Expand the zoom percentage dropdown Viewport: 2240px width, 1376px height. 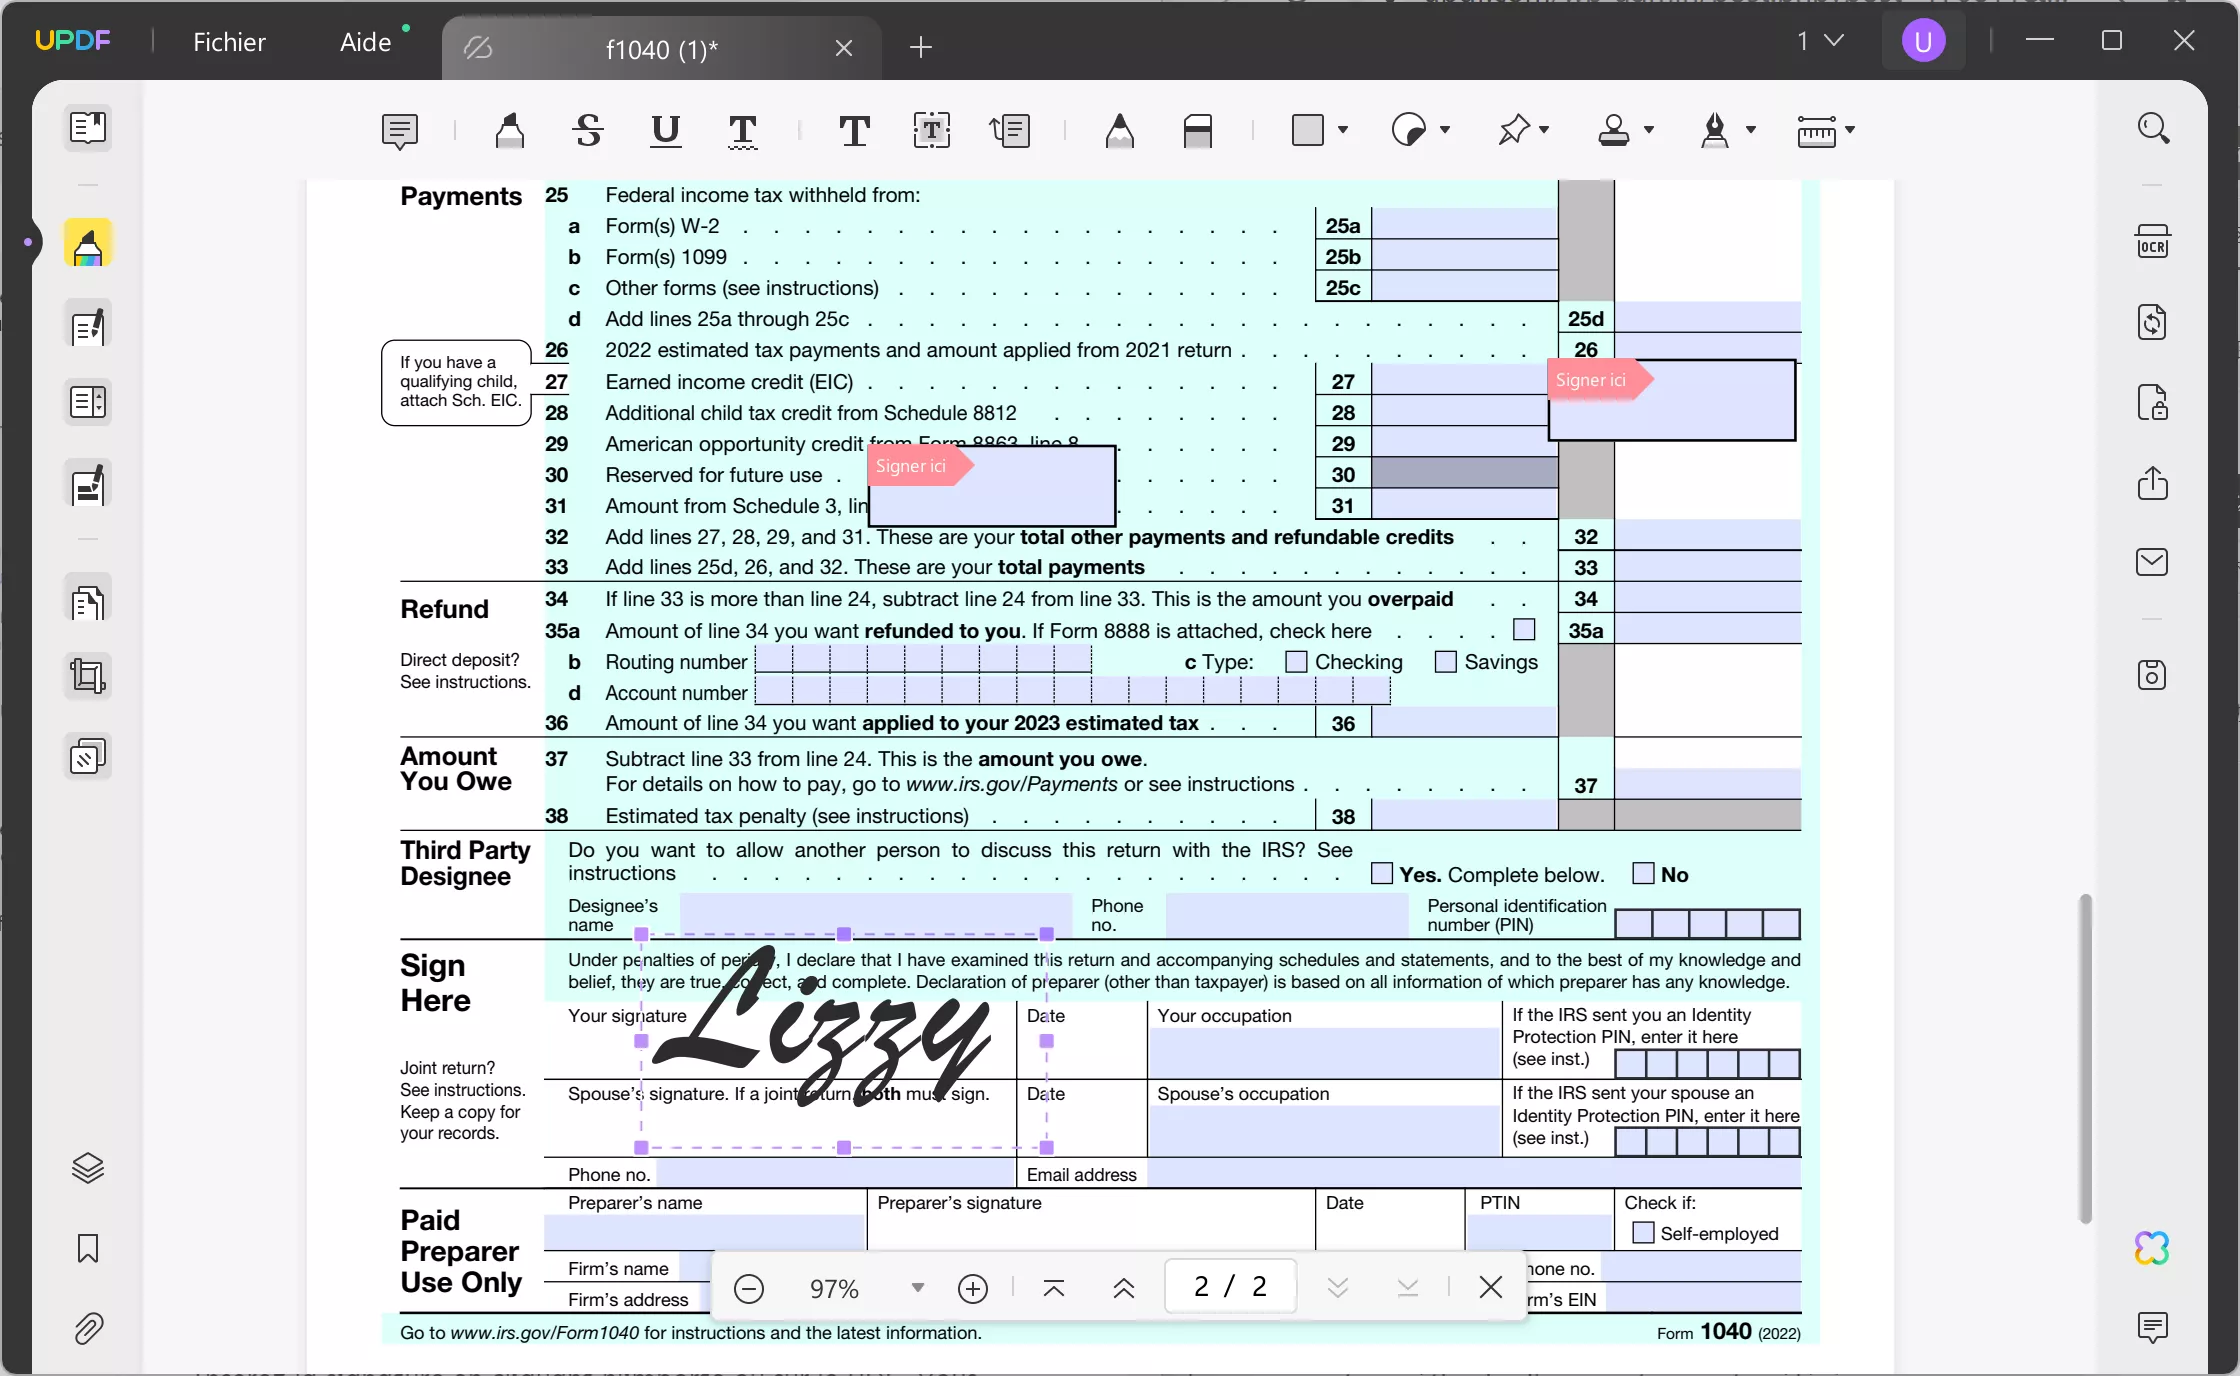tap(917, 1288)
